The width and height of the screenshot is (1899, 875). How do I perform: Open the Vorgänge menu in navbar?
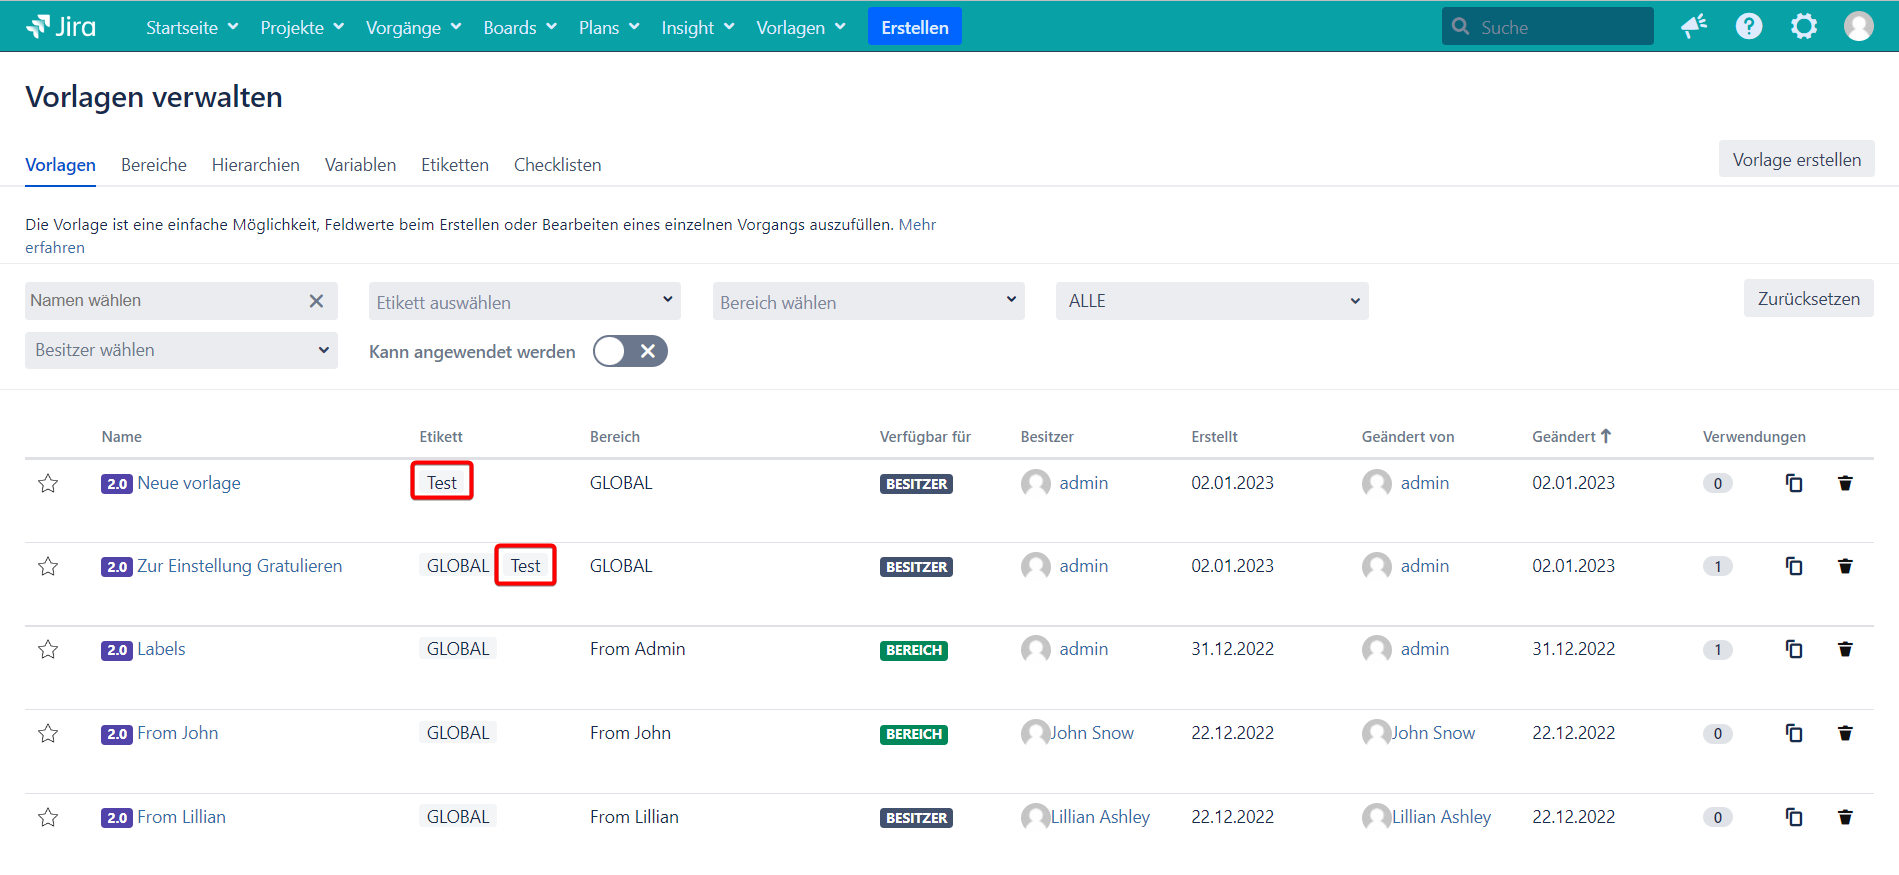click(x=413, y=28)
